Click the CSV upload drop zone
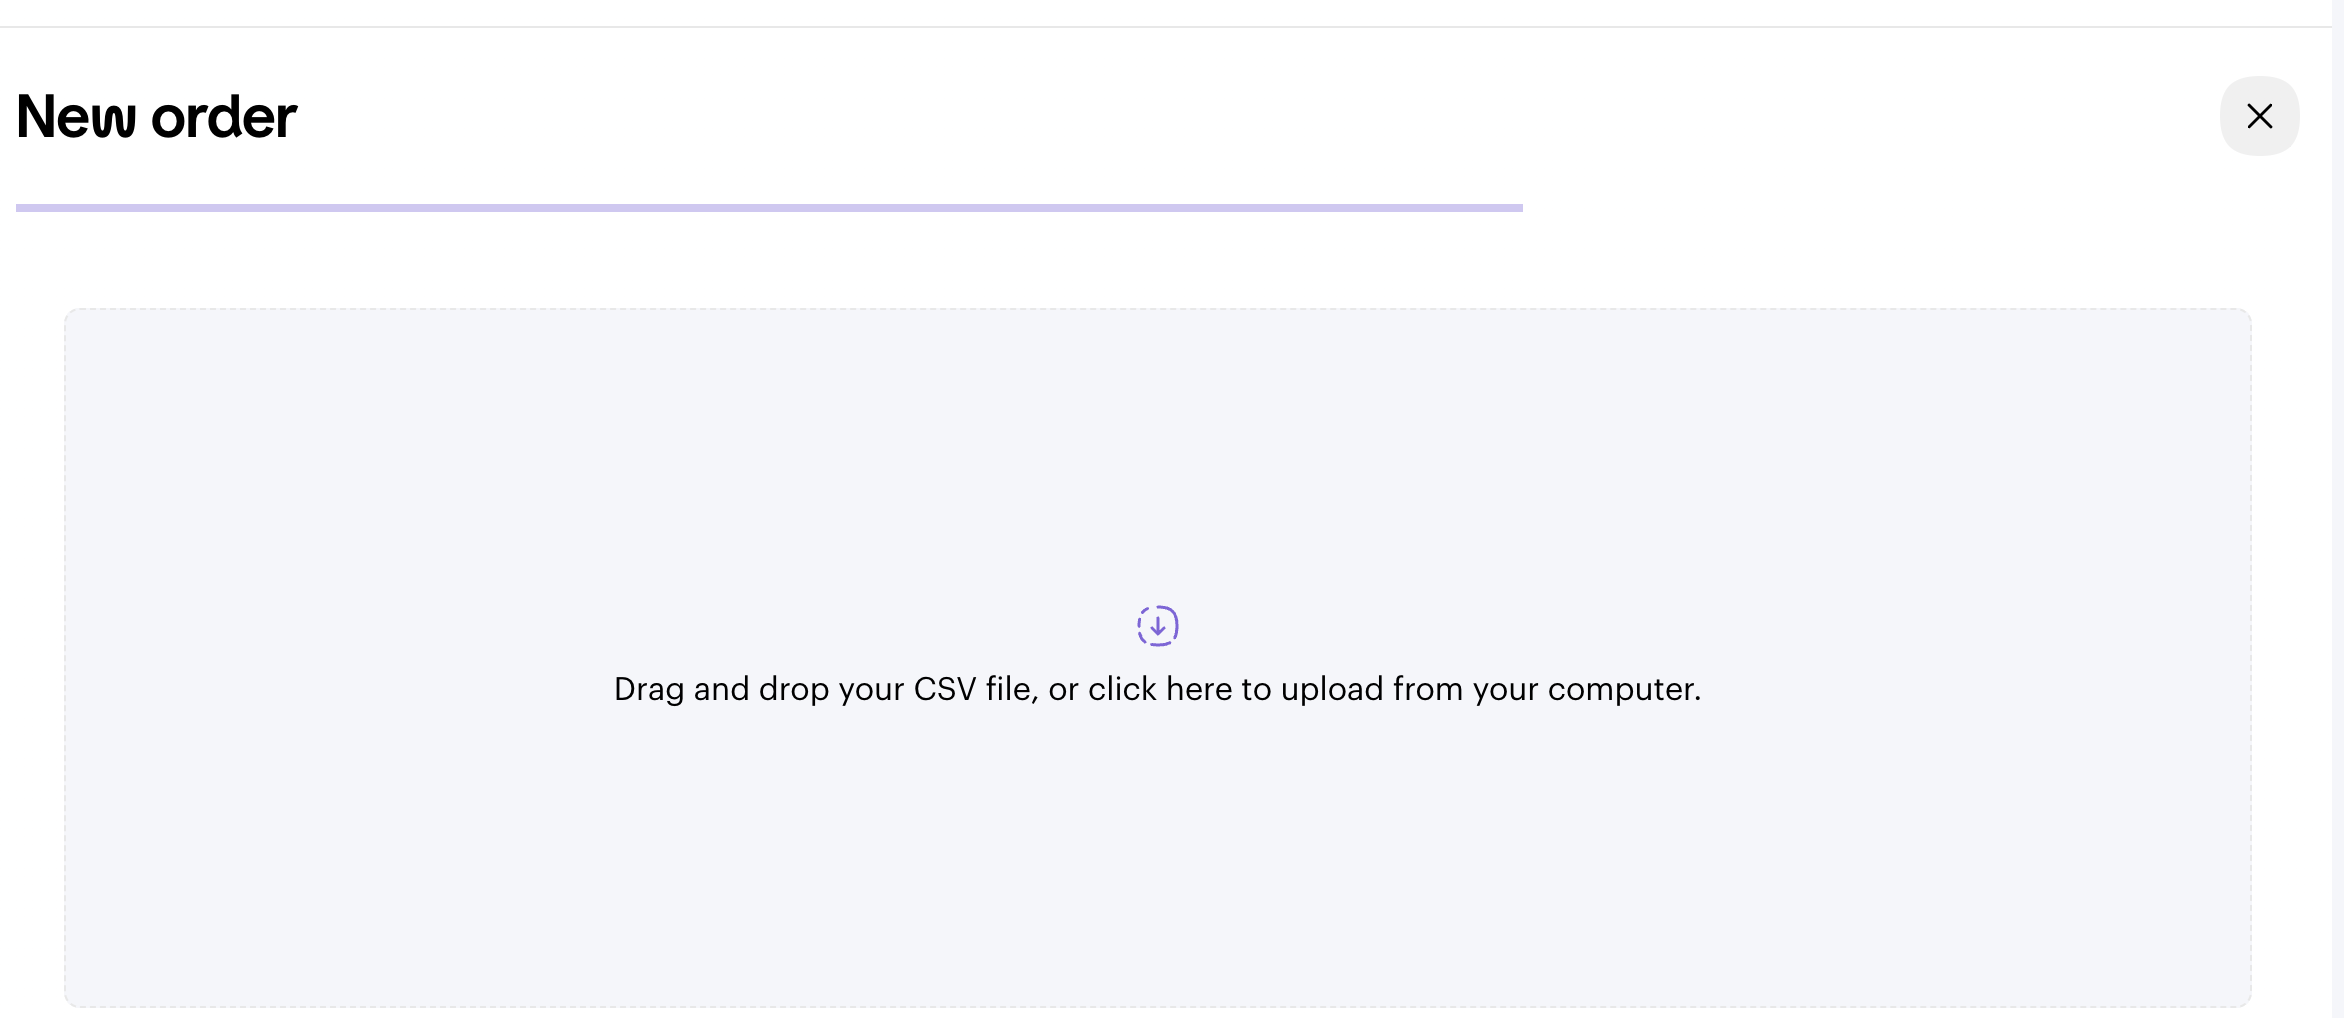Viewport: 2344px width, 1018px height. [x=1158, y=658]
